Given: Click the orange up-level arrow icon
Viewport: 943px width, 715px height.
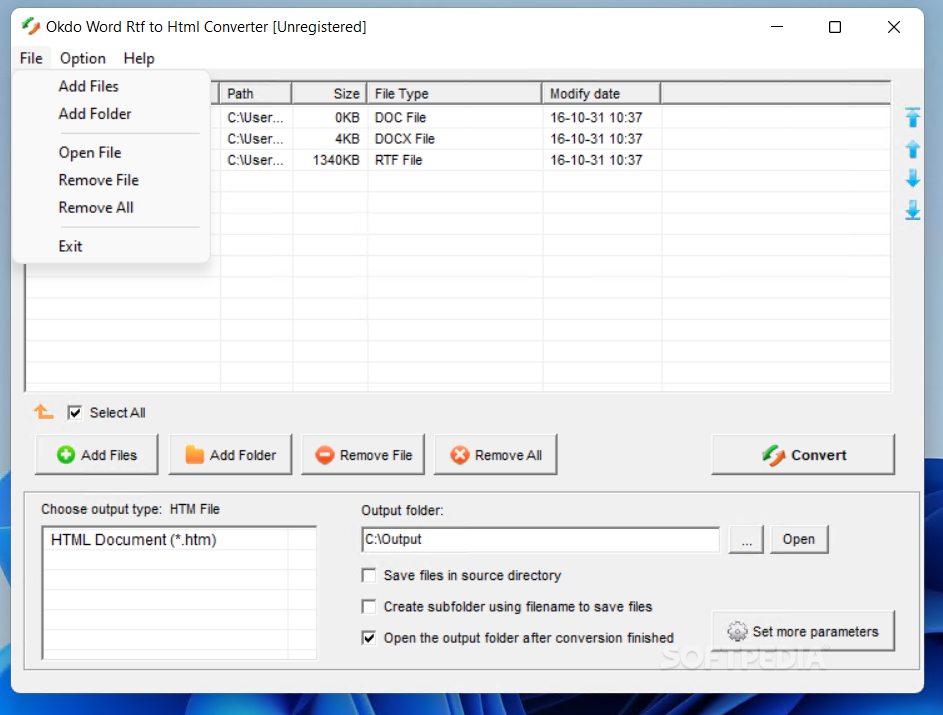Looking at the screenshot, I should (43, 412).
